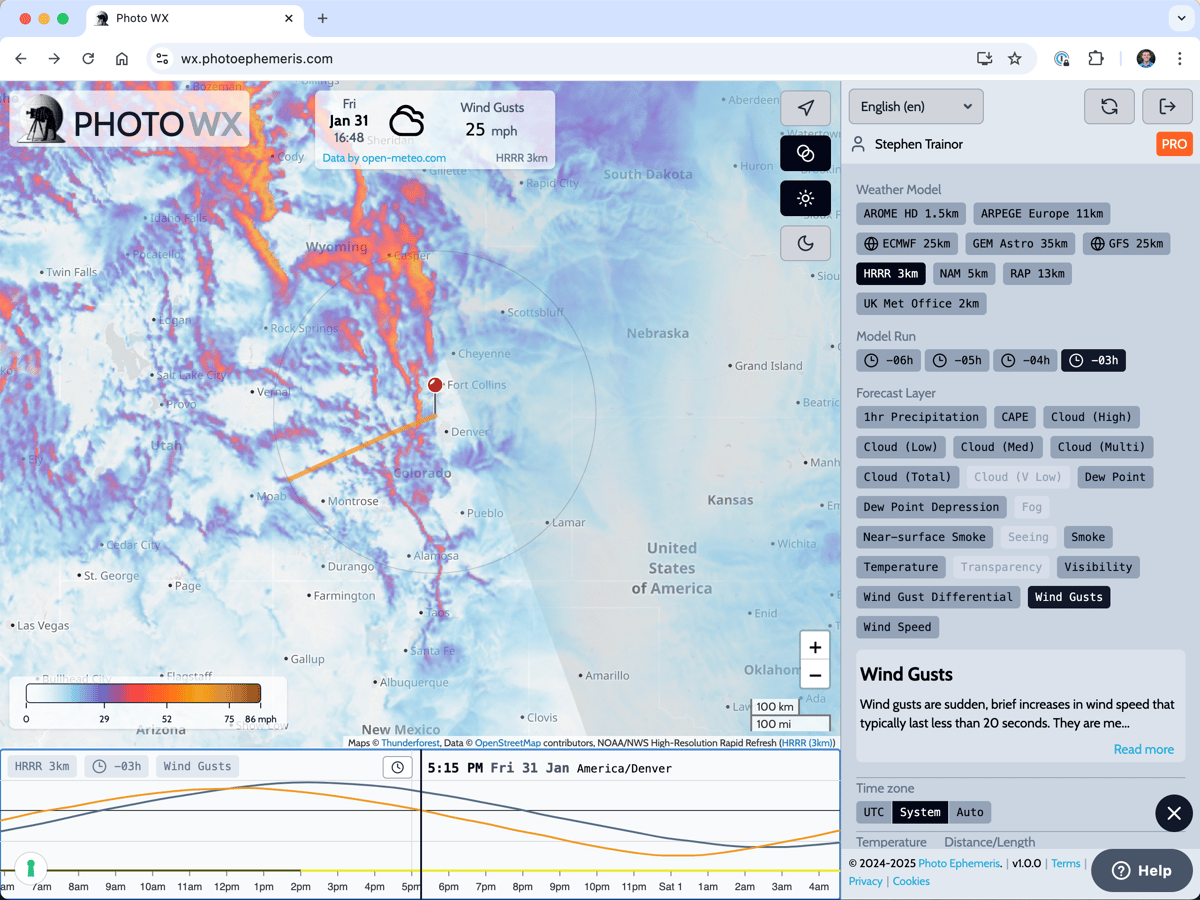Select the Cloud (Total) forecast layer
Image resolution: width=1200 pixels, height=900 pixels.
908,477
